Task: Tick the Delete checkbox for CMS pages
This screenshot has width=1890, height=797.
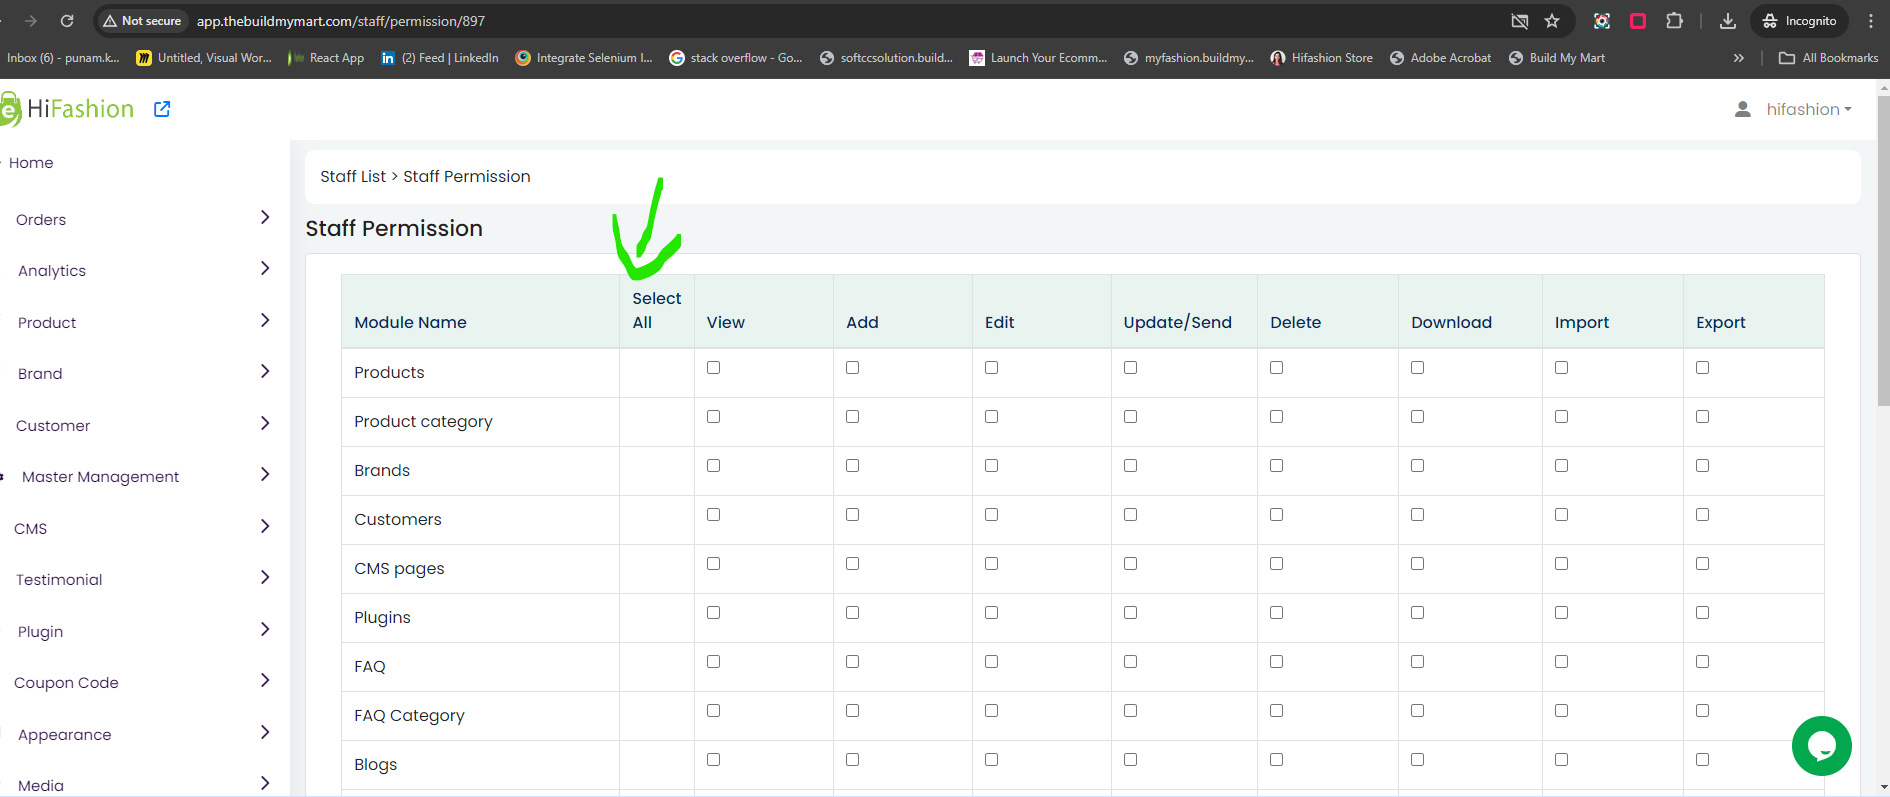Action: [1276, 563]
